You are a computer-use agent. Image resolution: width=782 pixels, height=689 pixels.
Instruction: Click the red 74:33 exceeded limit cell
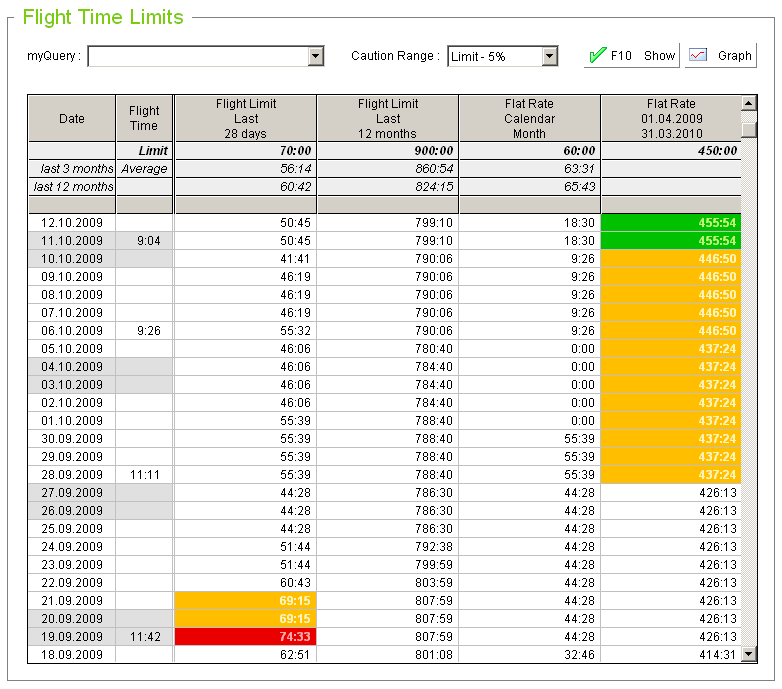click(246, 637)
